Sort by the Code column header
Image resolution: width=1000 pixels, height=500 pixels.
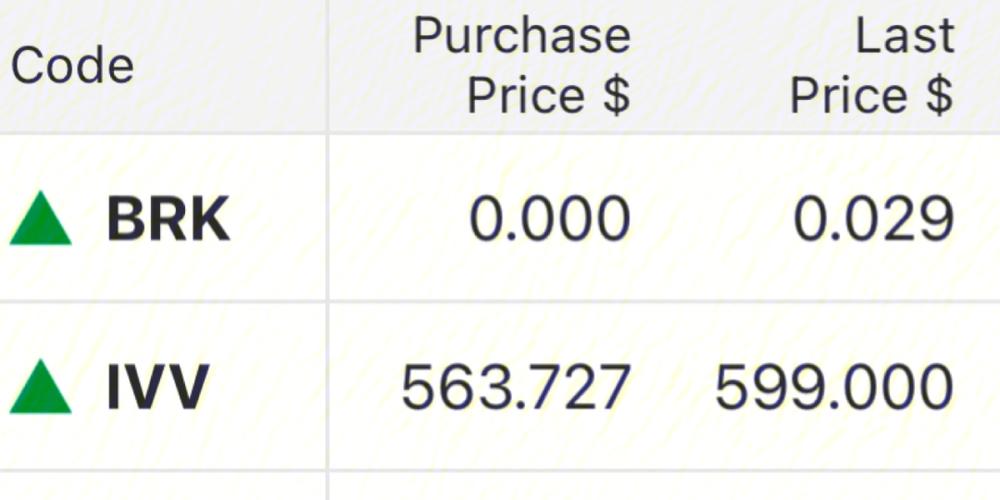(x=72, y=66)
